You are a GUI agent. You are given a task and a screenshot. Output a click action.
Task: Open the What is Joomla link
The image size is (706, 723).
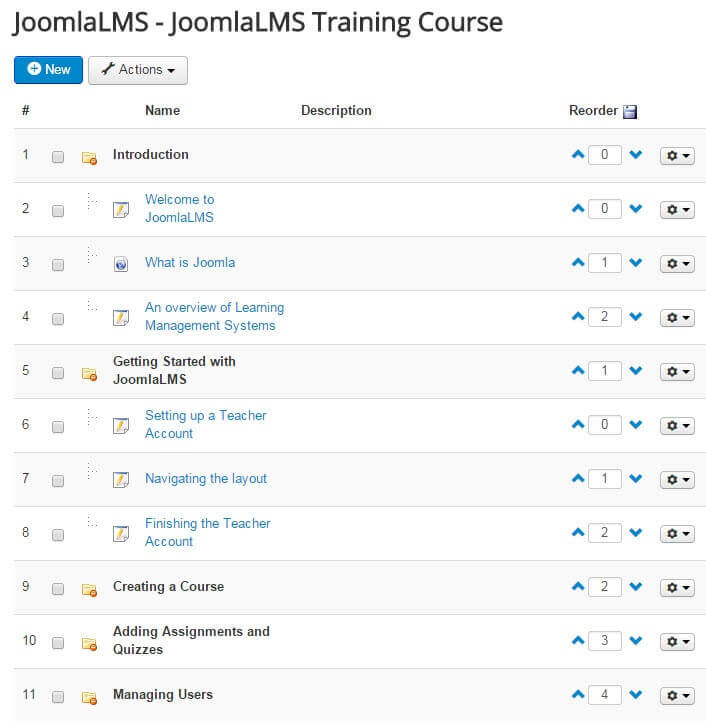click(x=190, y=262)
